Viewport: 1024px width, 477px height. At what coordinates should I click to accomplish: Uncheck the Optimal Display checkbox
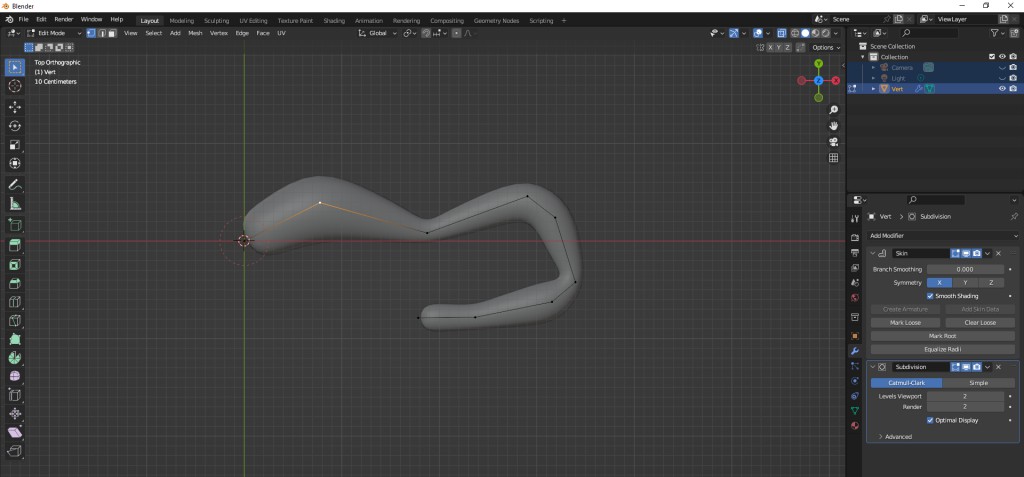[930, 420]
